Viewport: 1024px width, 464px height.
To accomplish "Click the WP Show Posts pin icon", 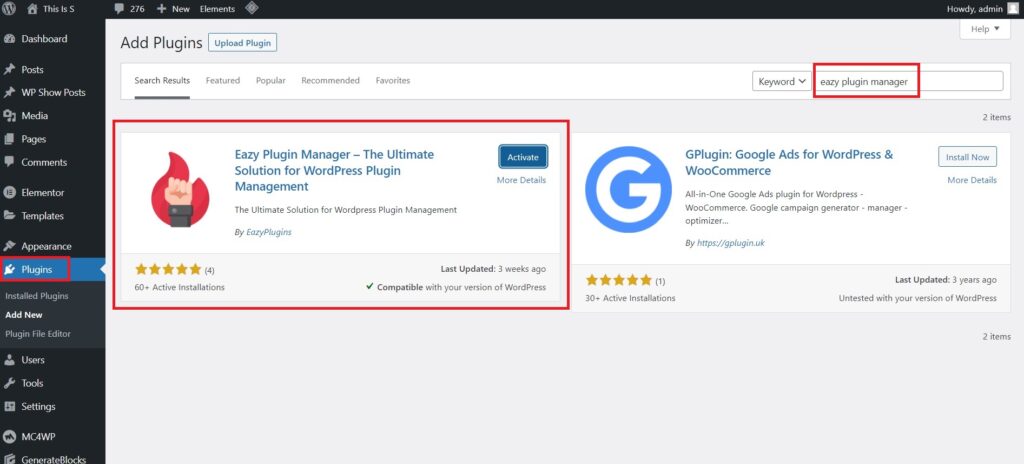I will pyautogui.click(x=9, y=92).
